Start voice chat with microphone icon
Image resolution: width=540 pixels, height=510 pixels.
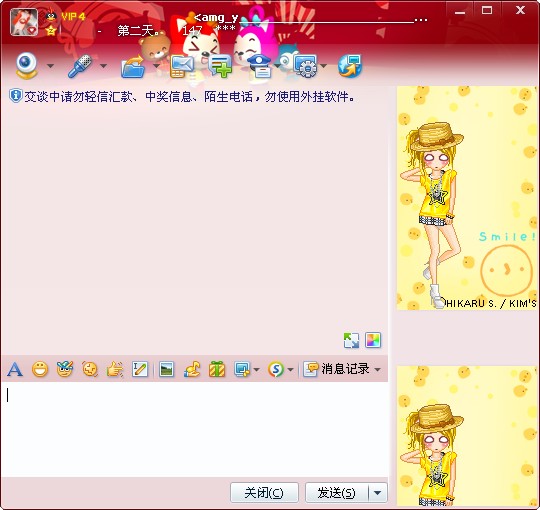point(80,65)
